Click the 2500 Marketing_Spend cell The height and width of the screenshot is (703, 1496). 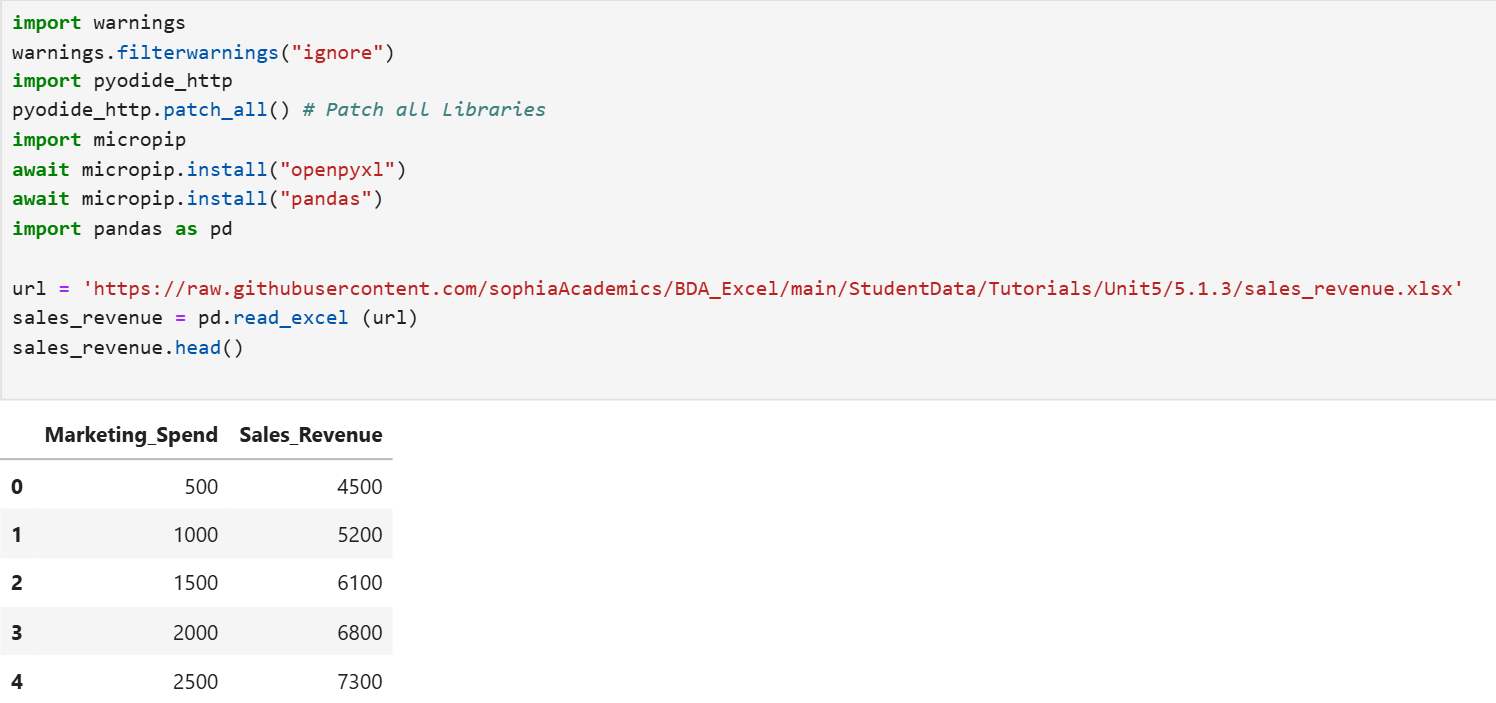195,682
